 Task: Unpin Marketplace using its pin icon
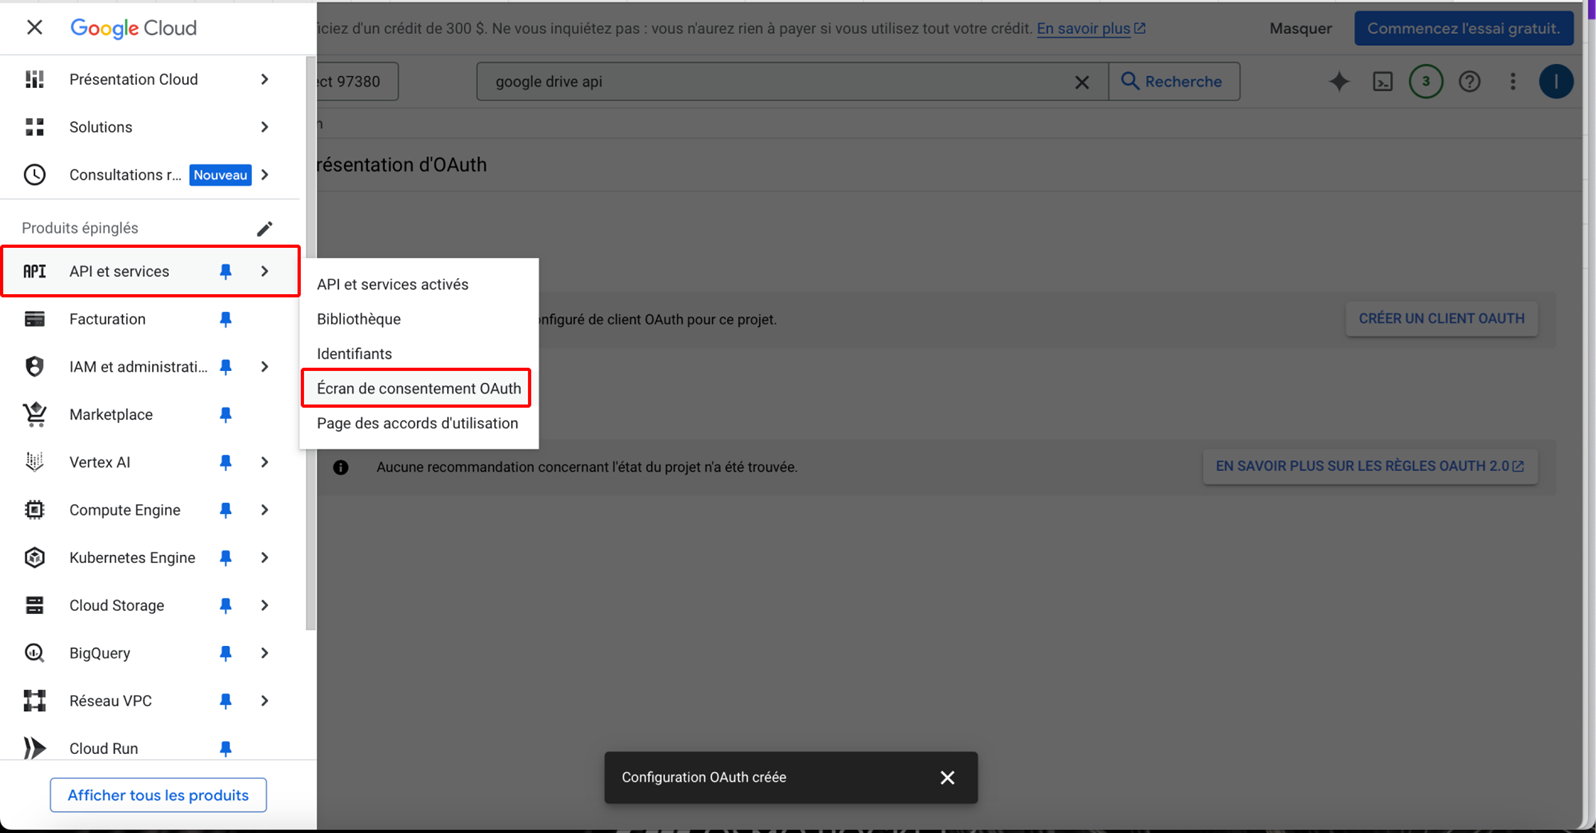click(x=226, y=415)
